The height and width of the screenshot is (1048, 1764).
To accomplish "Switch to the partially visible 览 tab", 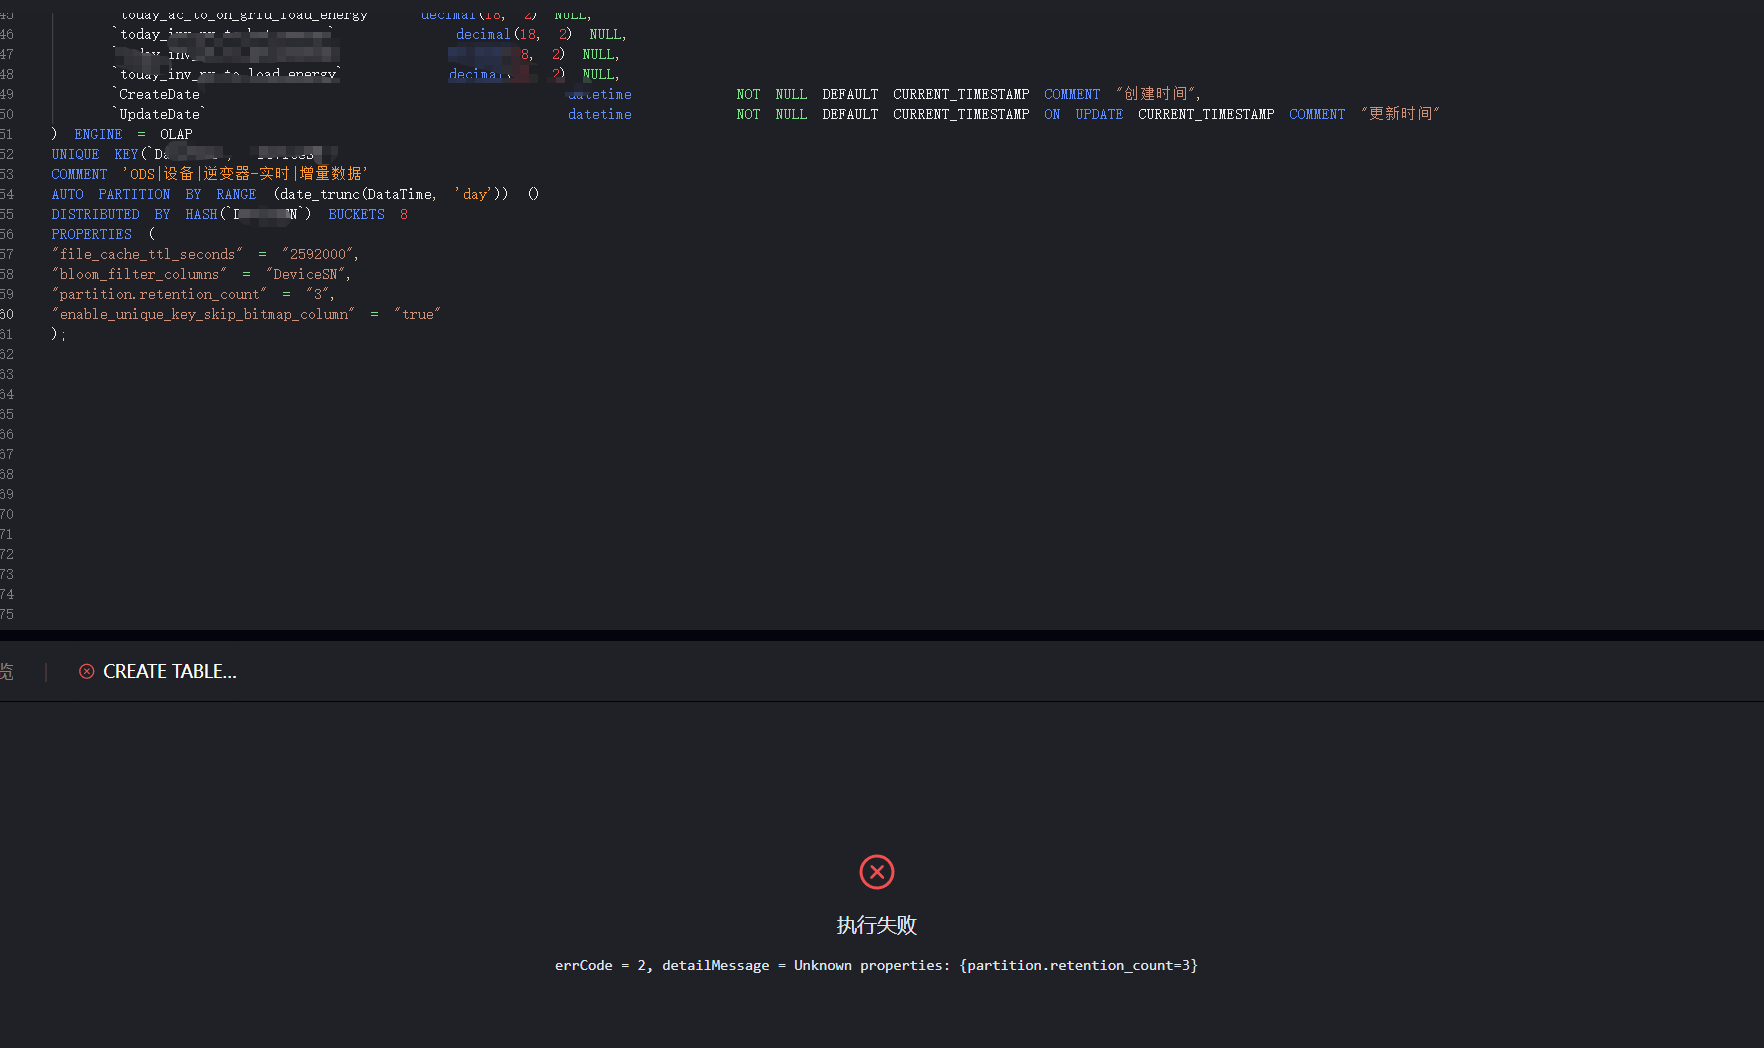I will click(7, 672).
